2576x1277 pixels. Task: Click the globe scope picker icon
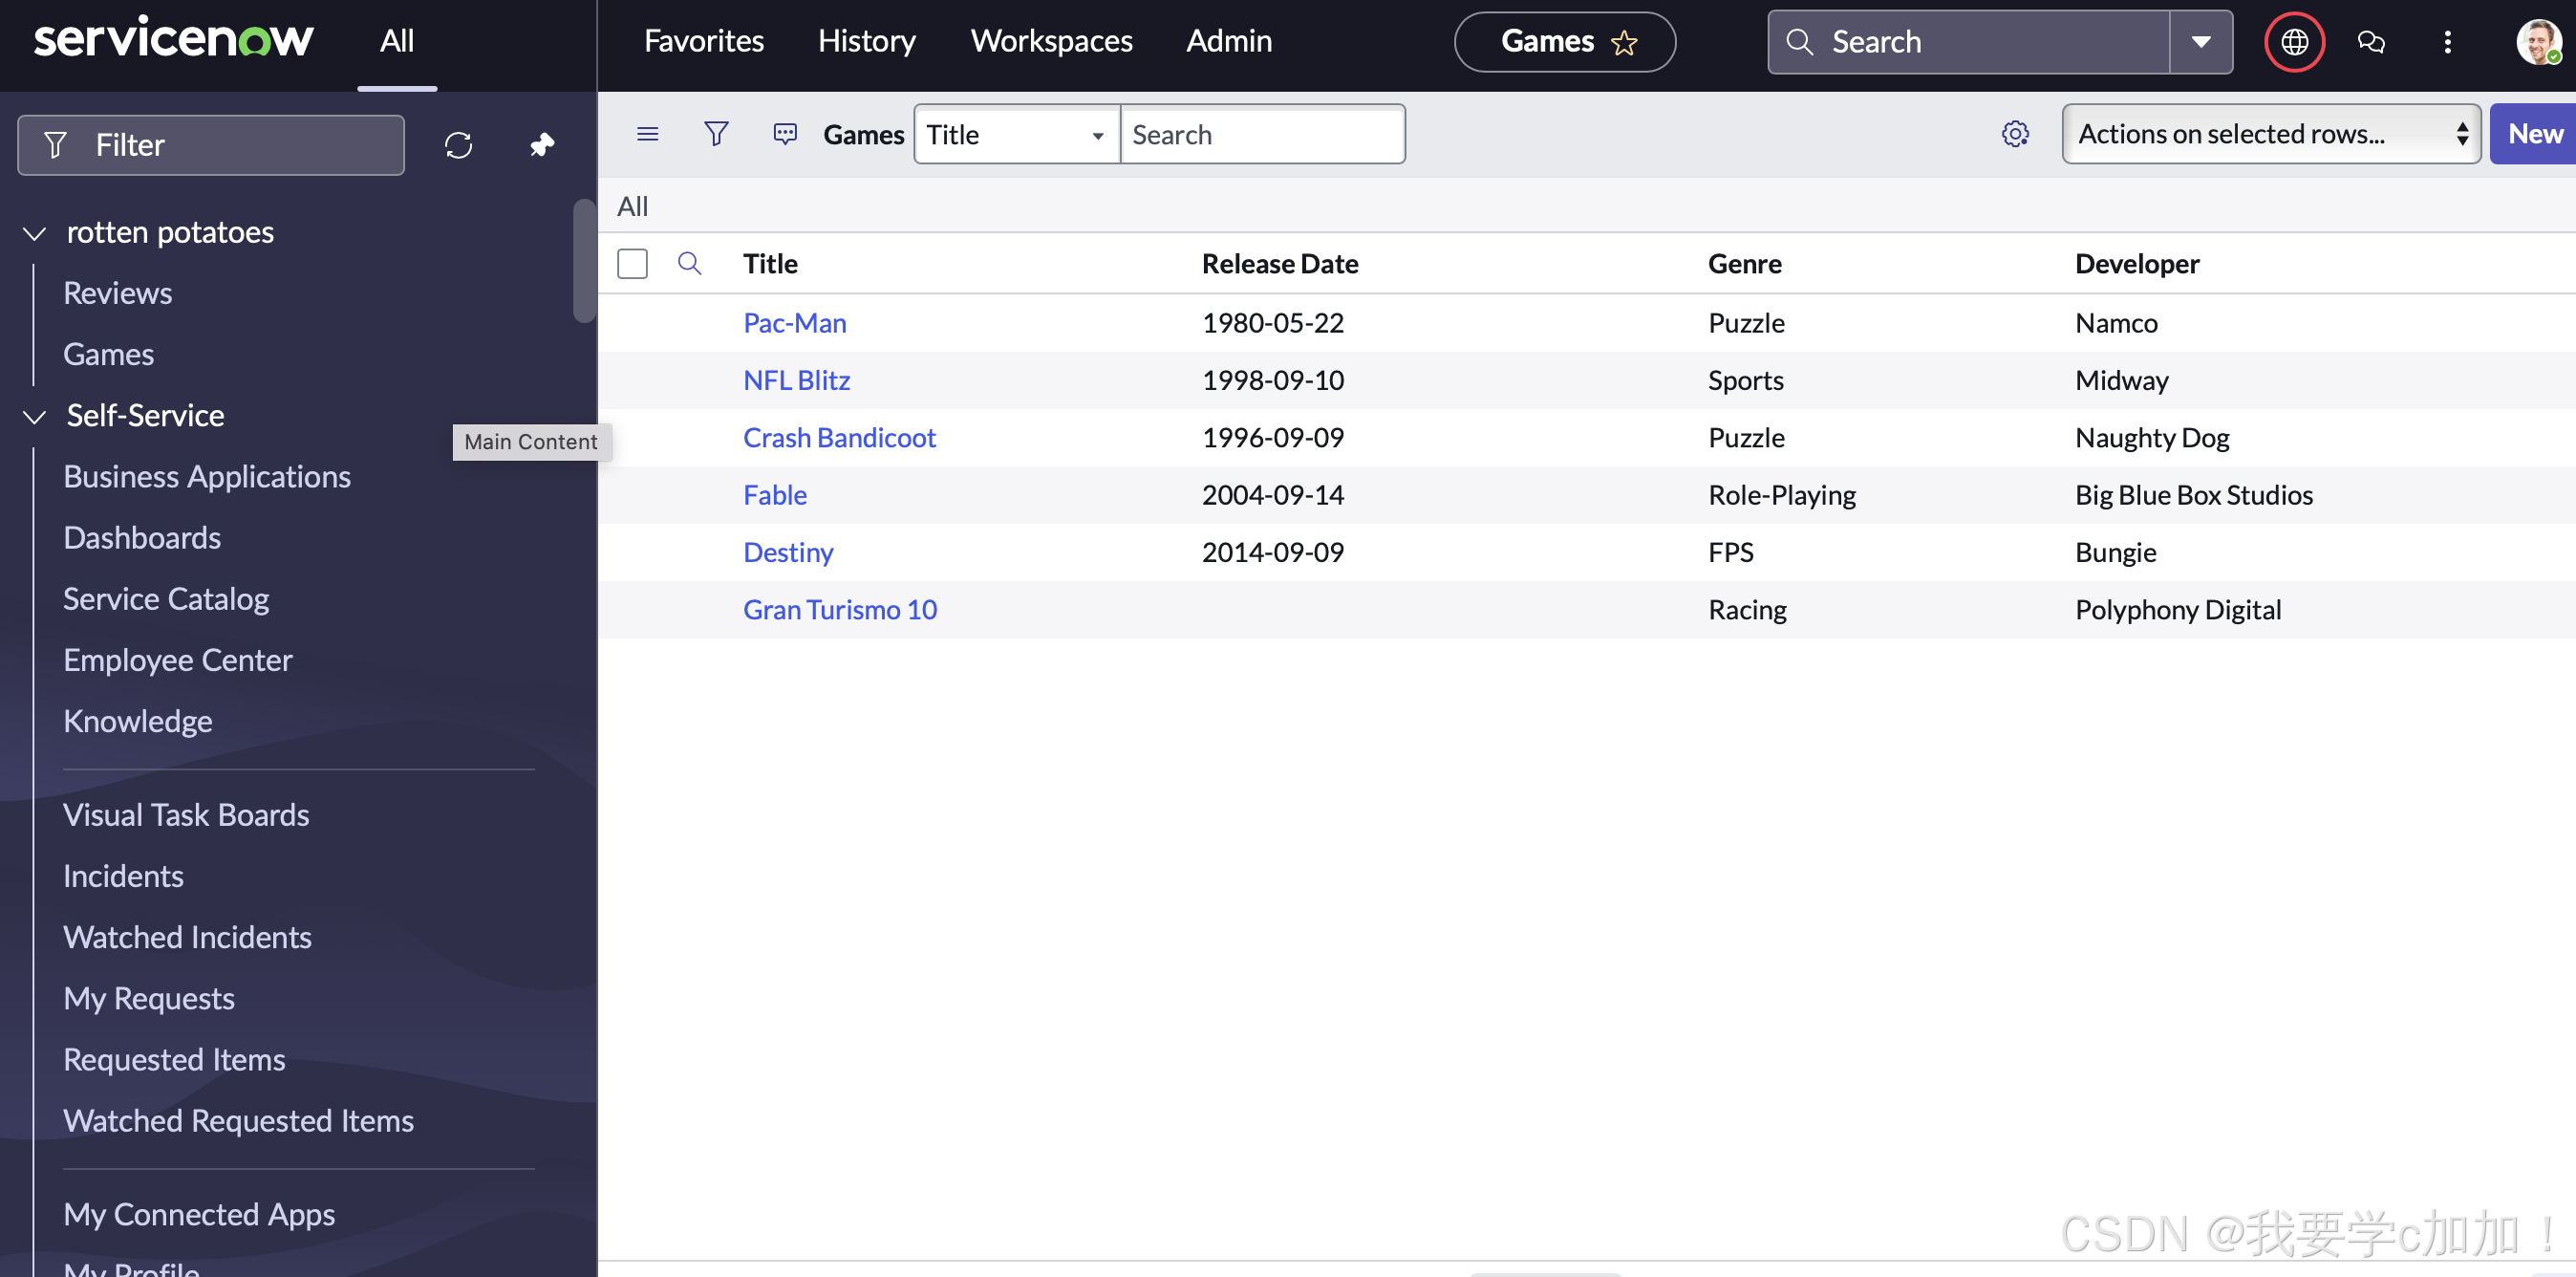pos(2293,42)
